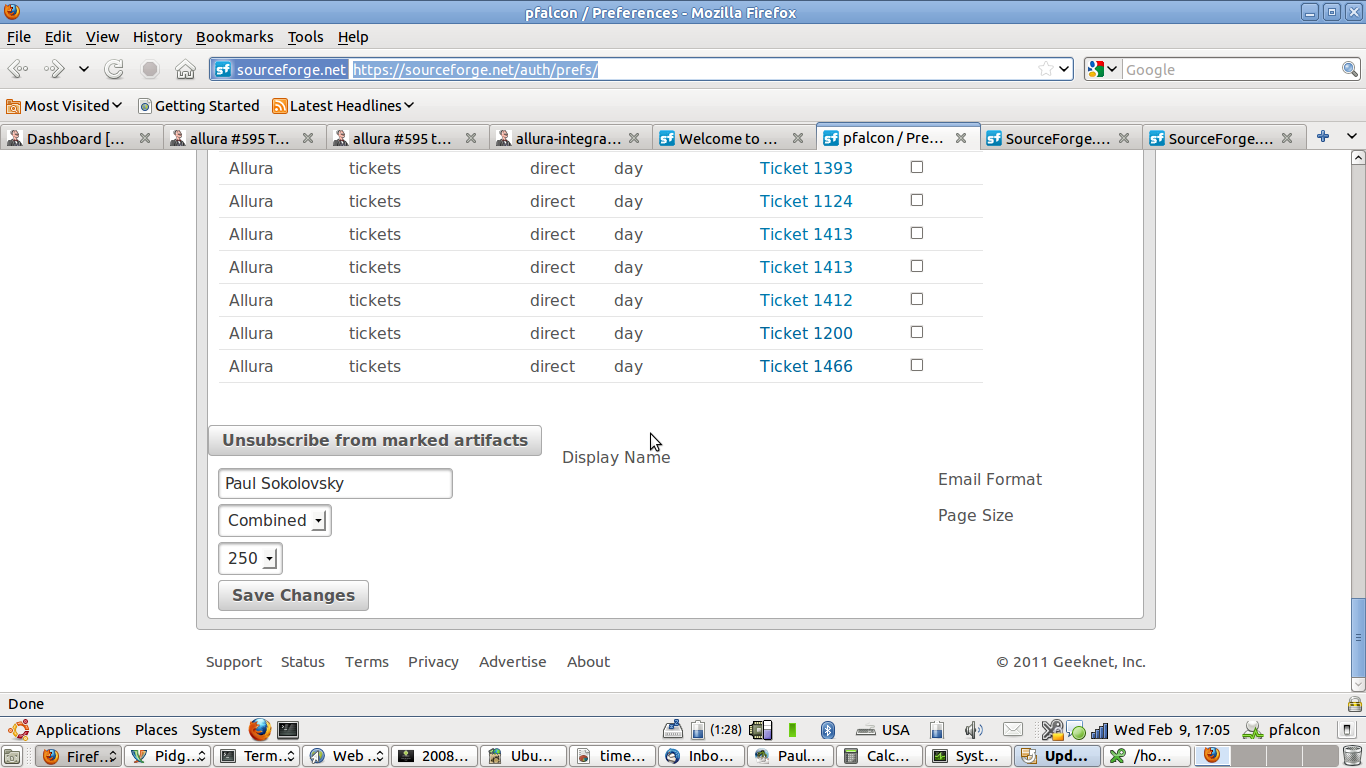Click the Firefox reload page icon
Viewport: 1366px width, 768px height.
[x=114, y=69]
